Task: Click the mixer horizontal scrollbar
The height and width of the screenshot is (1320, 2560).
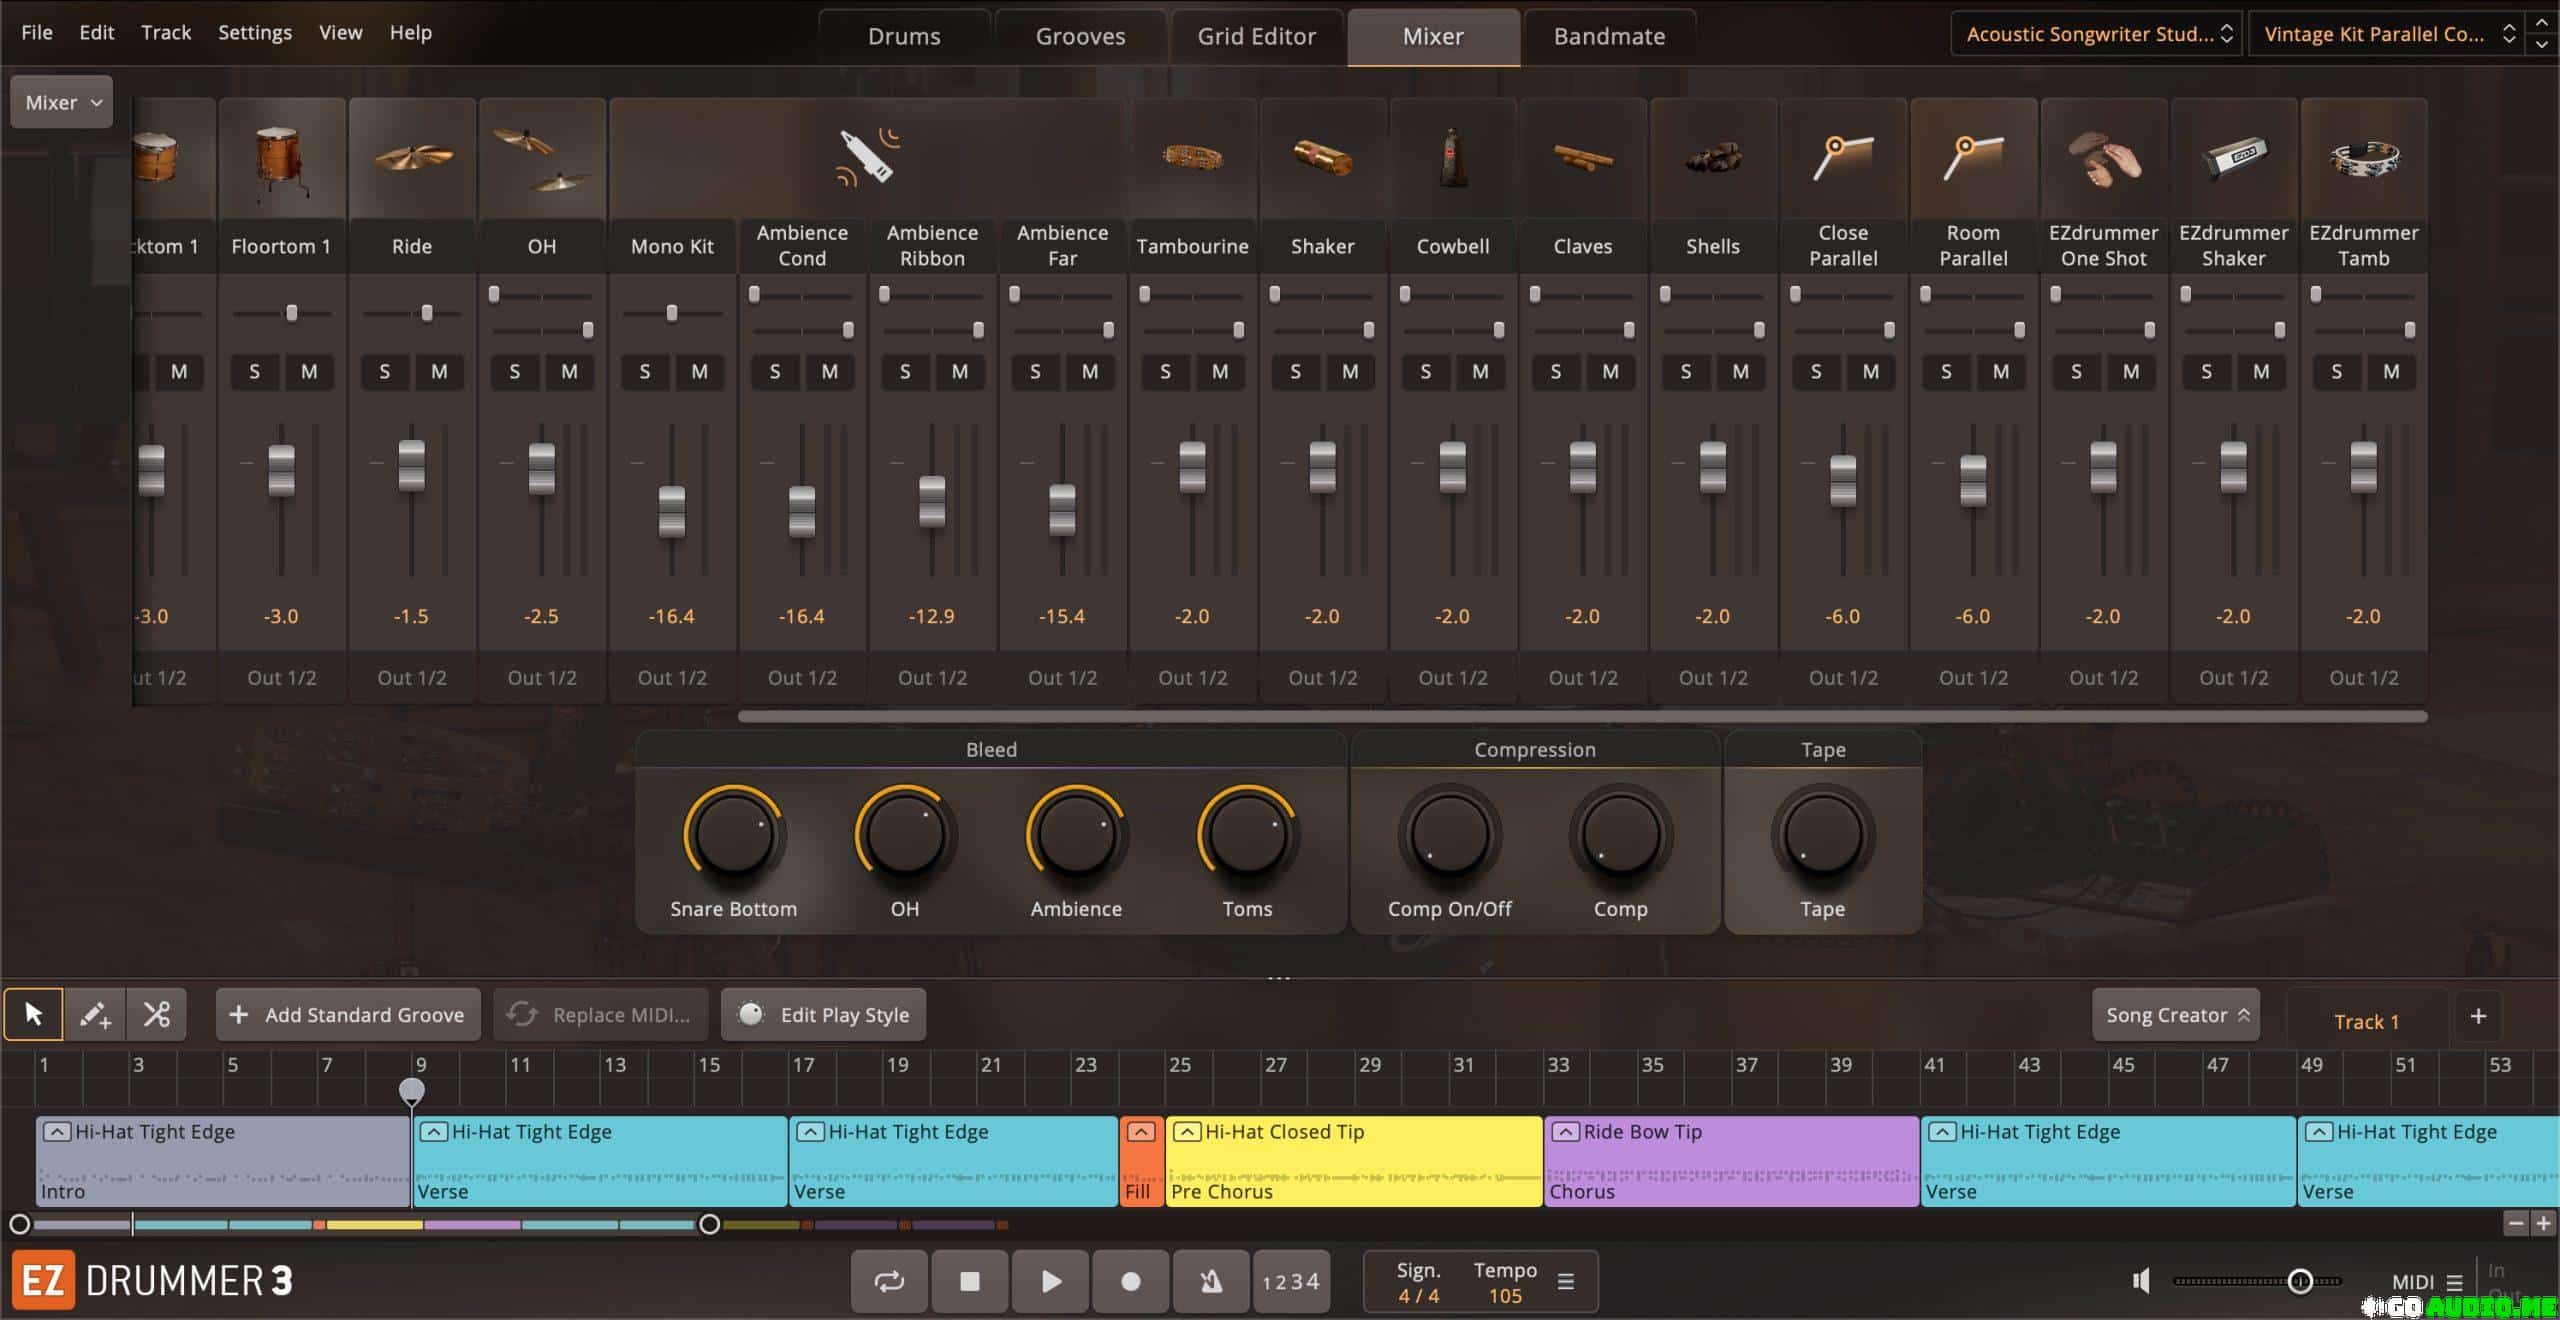Action: [1582, 716]
